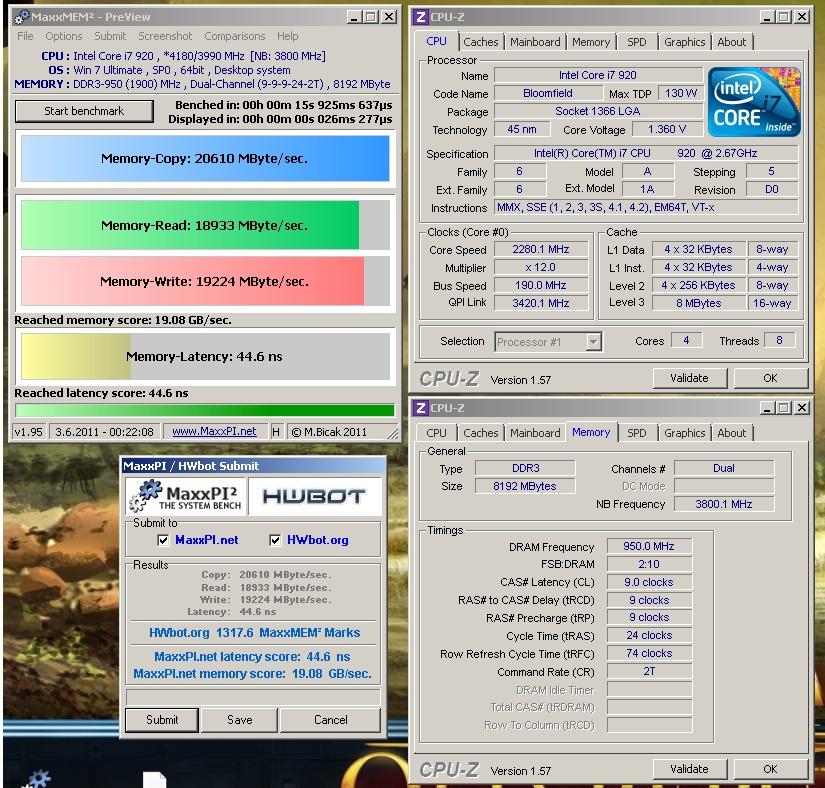825x788 pixels.
Task: Click the DRAM Frequency 950.0 MHz value
Action: [x=649, y=546]
